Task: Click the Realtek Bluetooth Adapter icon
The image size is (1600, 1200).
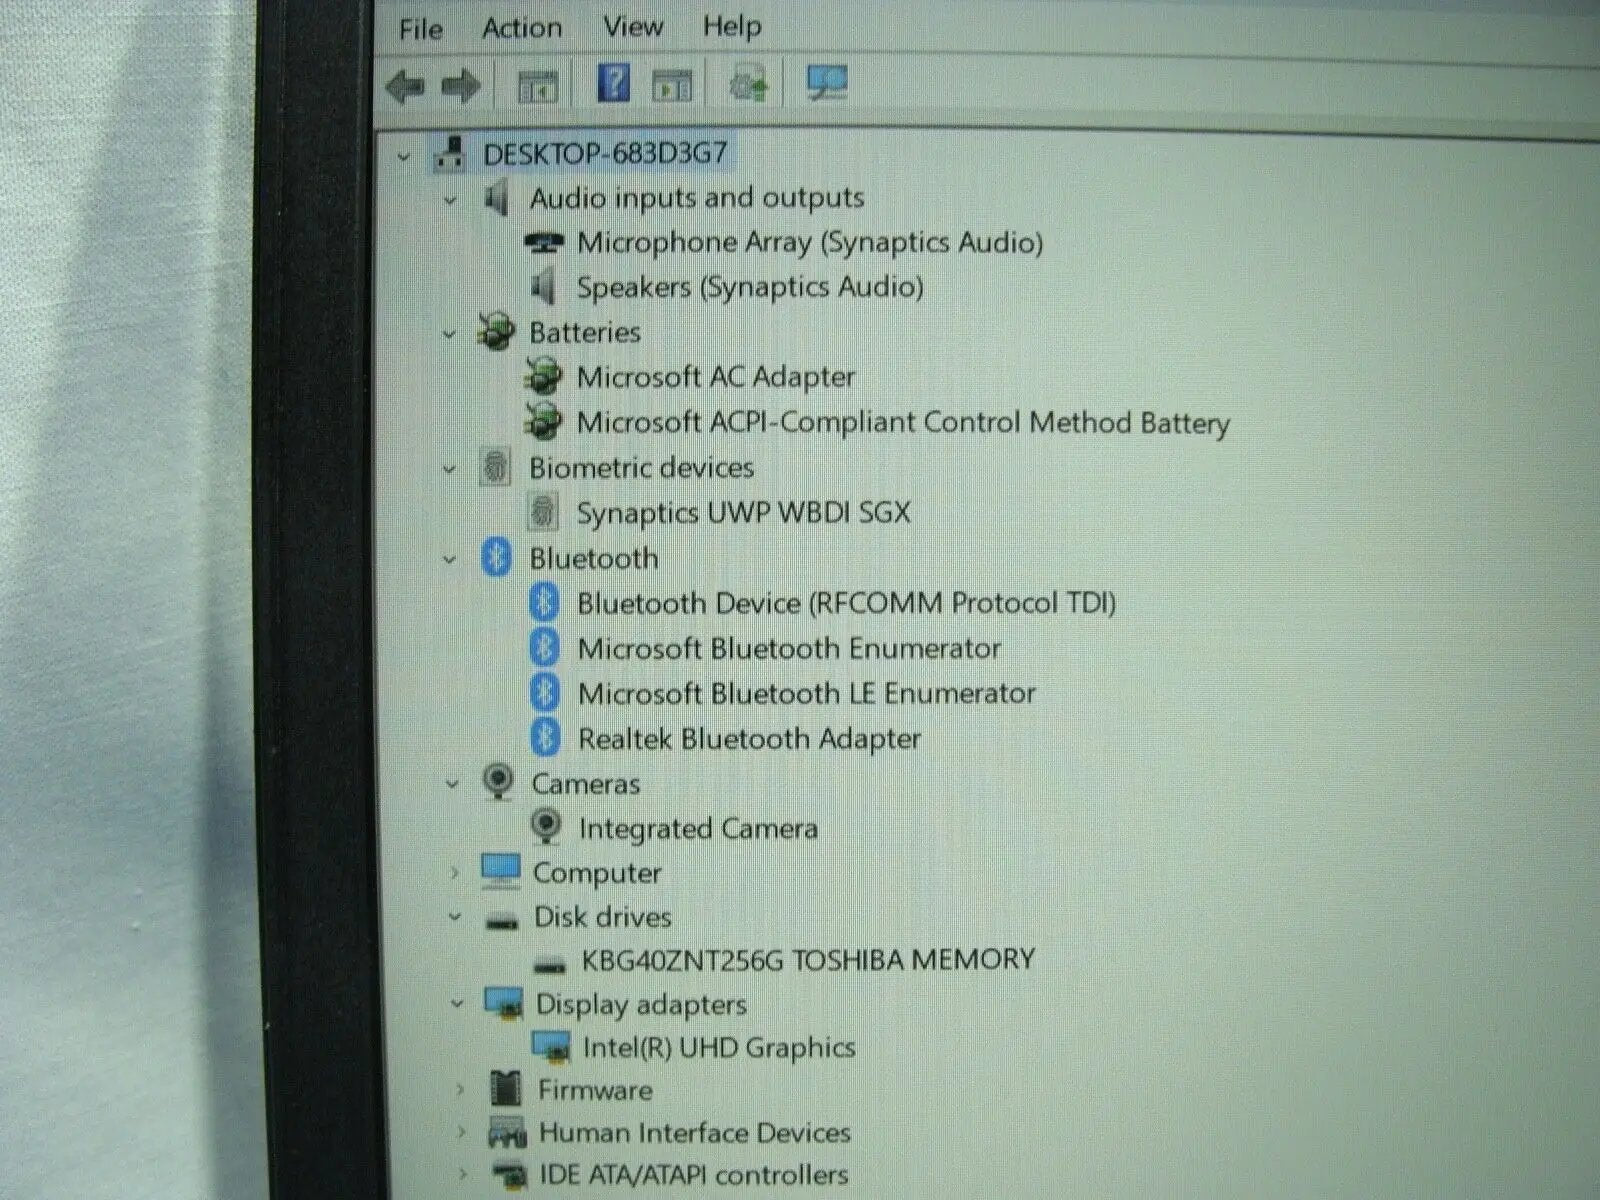Action: [544, 738]
